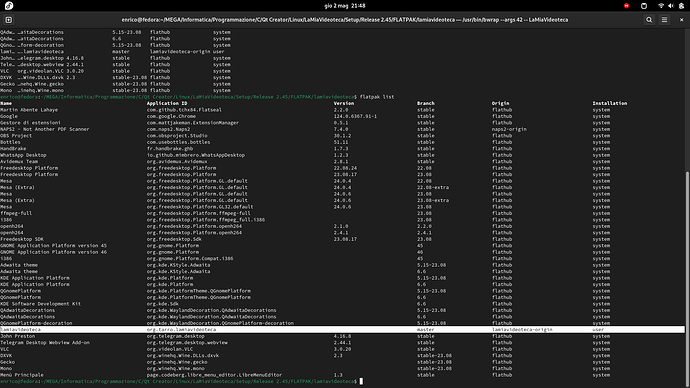
Task: Select 'com.usebottles.bottles' application ID
Action: pos(178,142)
